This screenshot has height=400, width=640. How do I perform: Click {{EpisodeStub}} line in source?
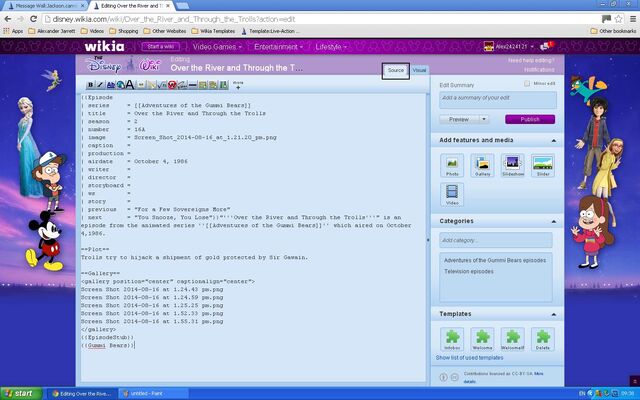pos(107,338)
